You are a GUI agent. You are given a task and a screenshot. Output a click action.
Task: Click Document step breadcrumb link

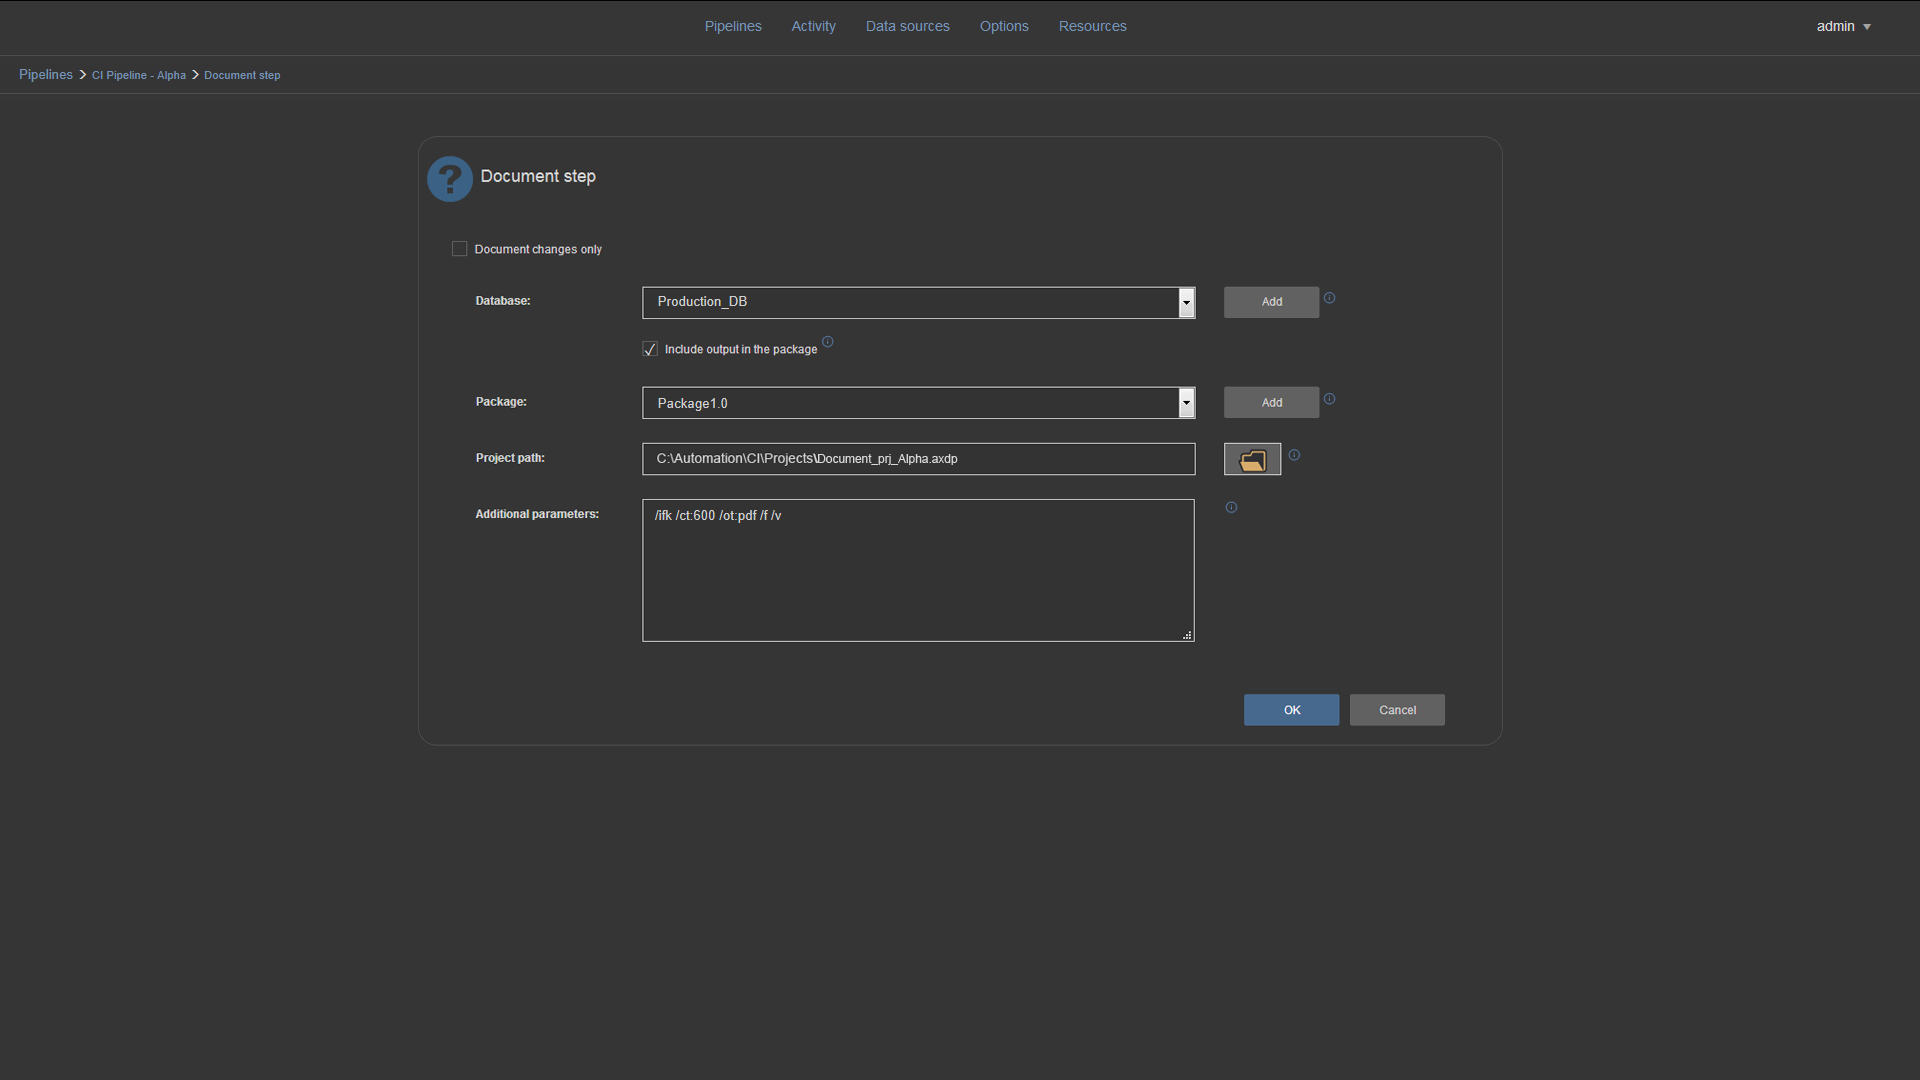242,76
